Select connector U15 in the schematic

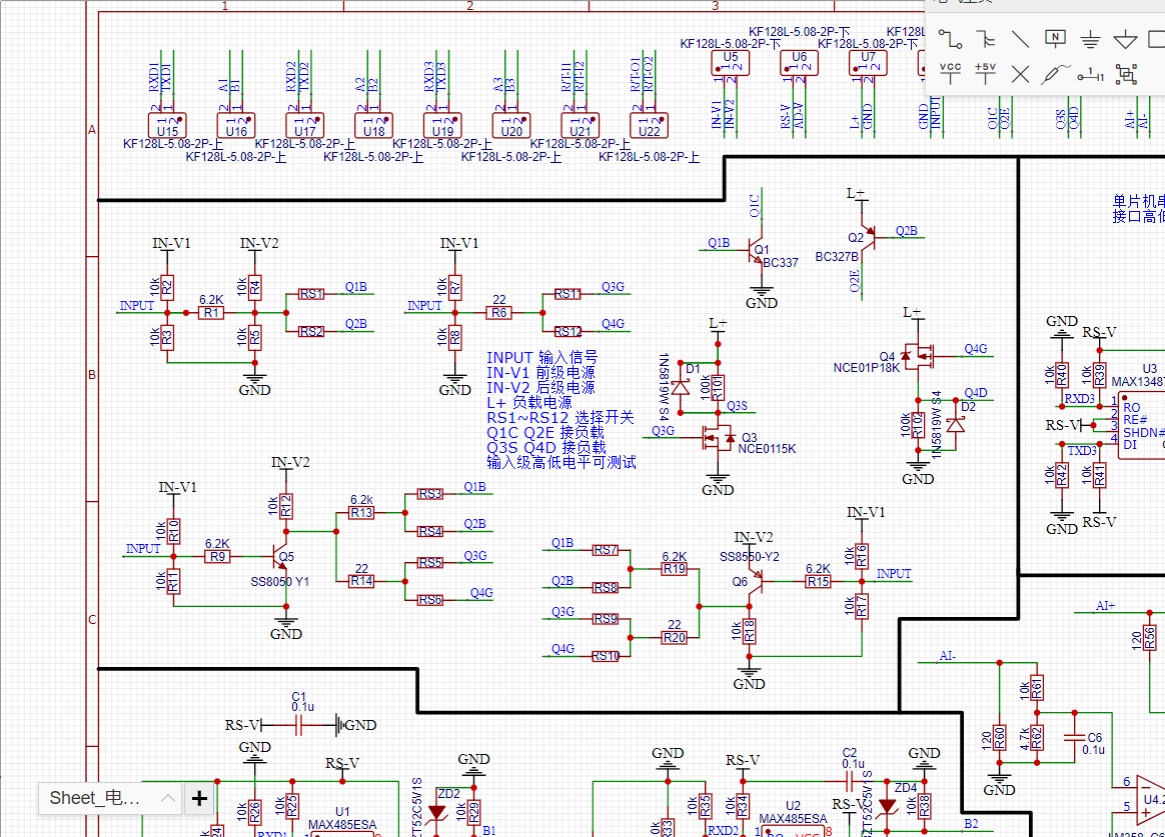coord(167,126)
